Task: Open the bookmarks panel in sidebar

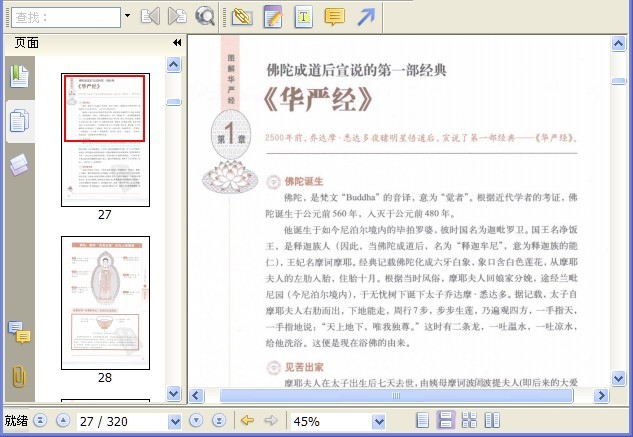Action: pyautogui.click(x=19, y=76)
